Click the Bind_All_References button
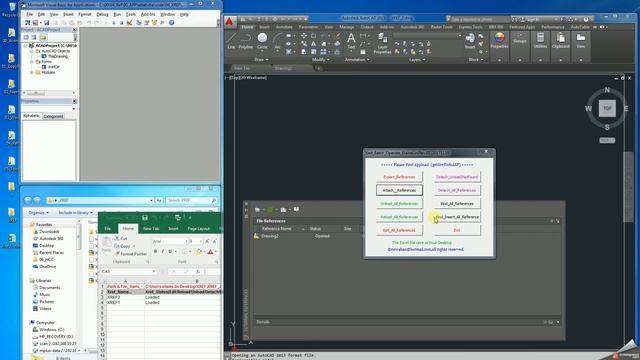Screen dimensions: 640x360 457,204
